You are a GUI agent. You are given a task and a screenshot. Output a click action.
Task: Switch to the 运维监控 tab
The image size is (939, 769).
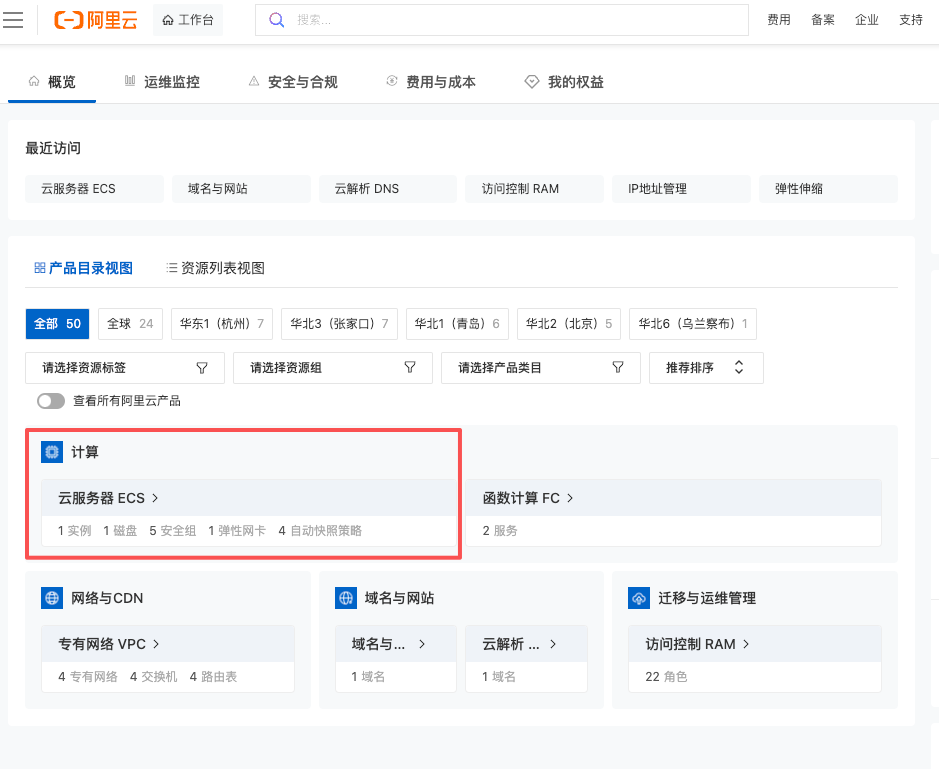click(161, 82)
